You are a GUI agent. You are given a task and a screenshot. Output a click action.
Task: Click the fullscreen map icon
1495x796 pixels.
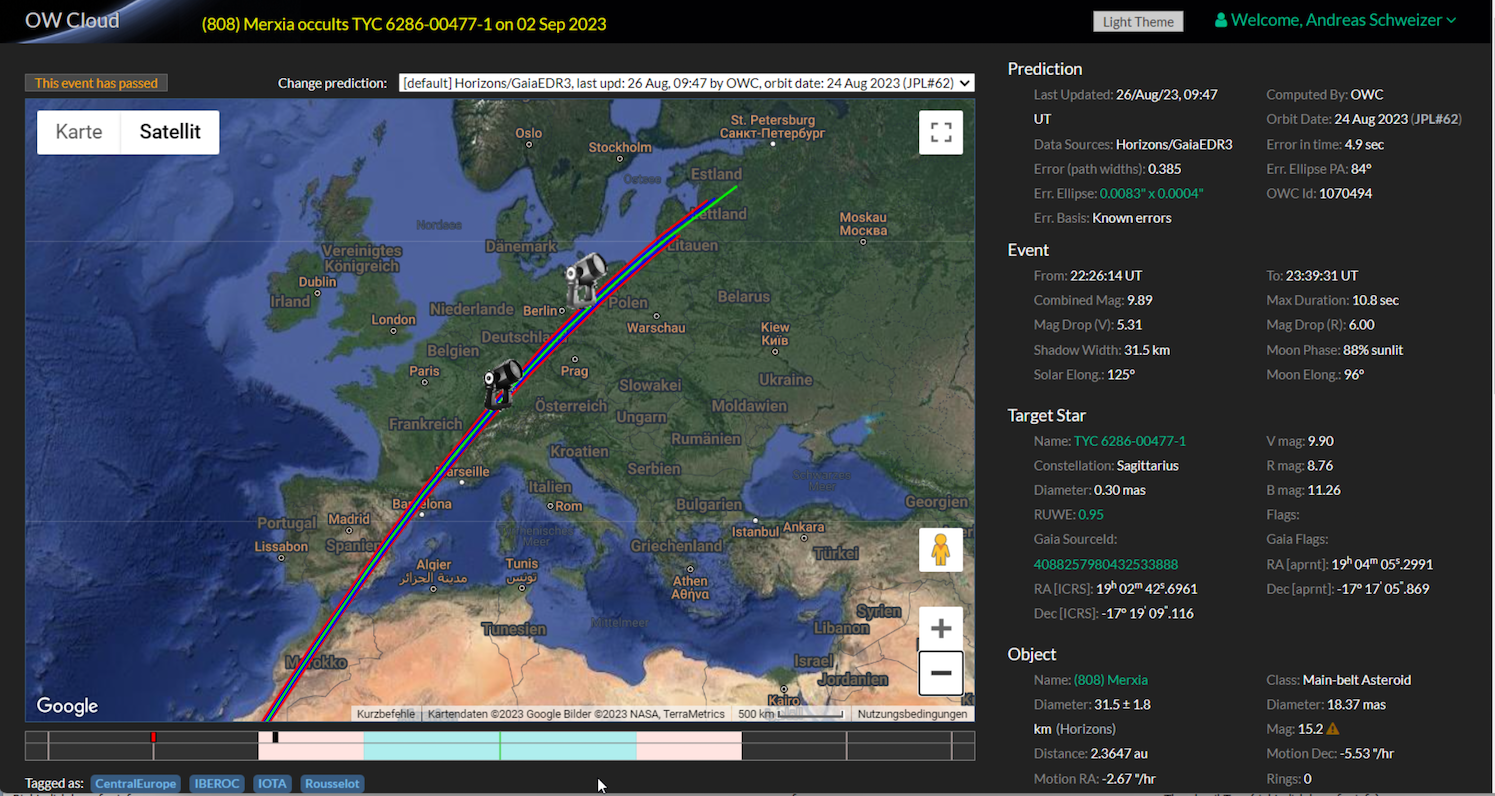tap(940, 133)
